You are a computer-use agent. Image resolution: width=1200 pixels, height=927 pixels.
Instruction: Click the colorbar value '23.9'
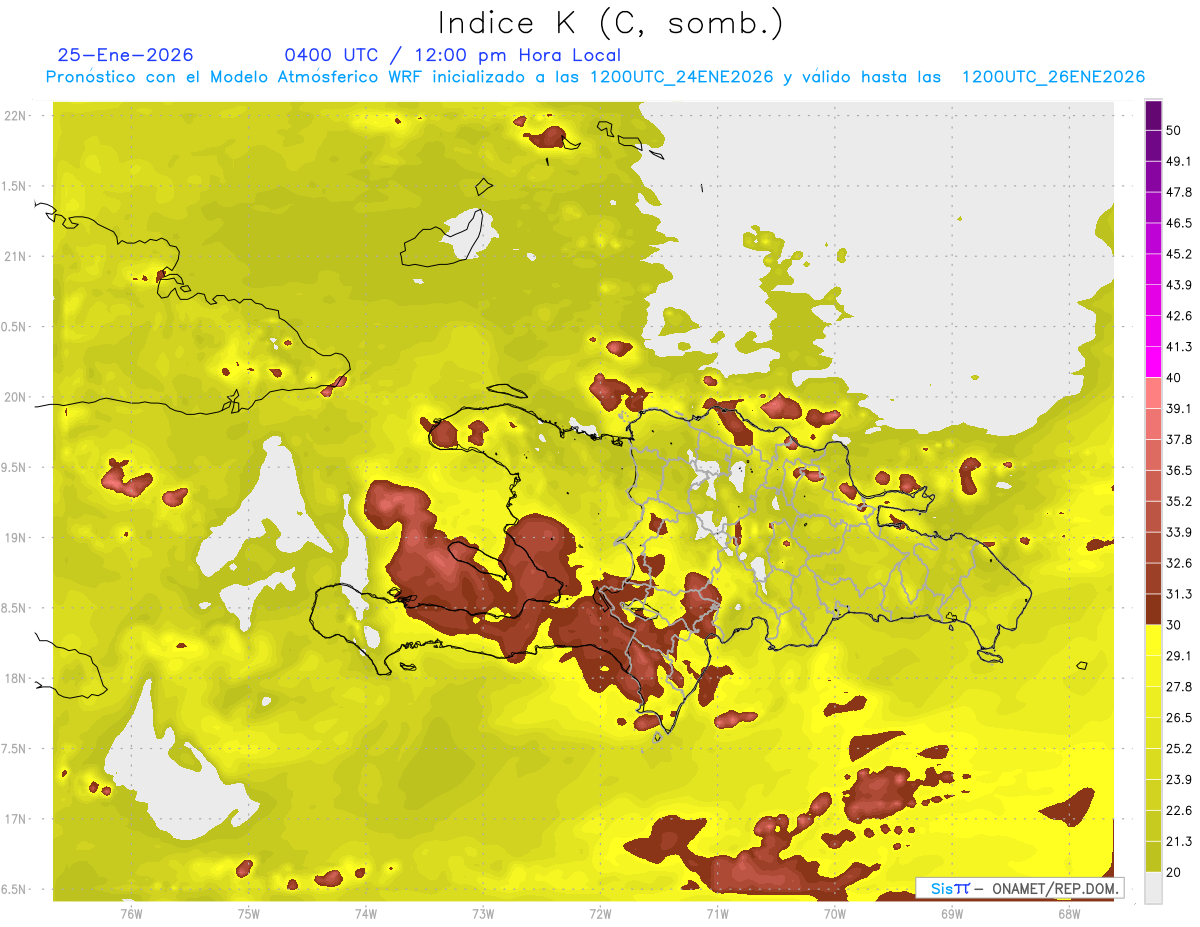pyautogui.click(x=1178, y=780)
